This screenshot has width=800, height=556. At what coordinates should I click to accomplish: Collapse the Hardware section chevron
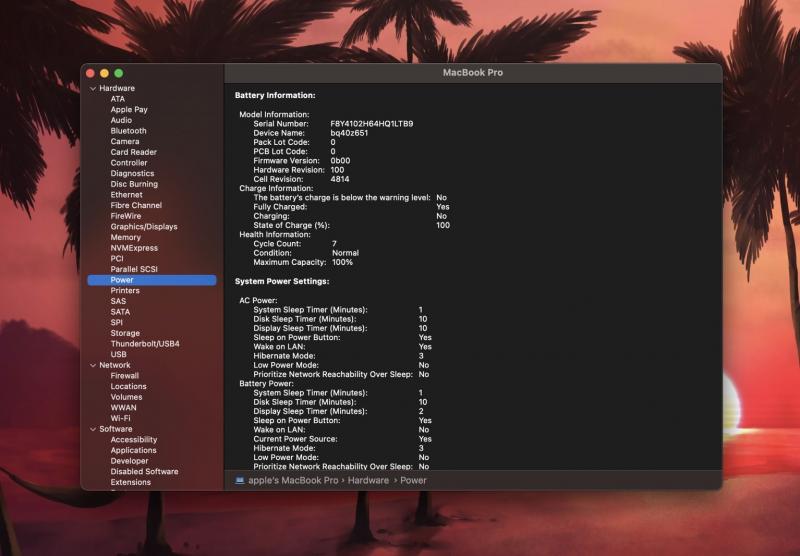click(93, 88)
